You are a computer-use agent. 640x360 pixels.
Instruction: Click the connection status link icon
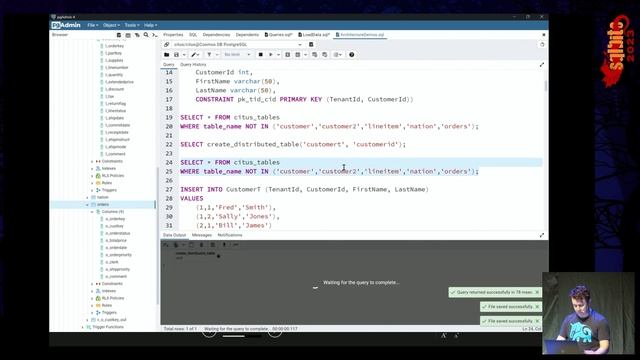click(x=167, y=44)
